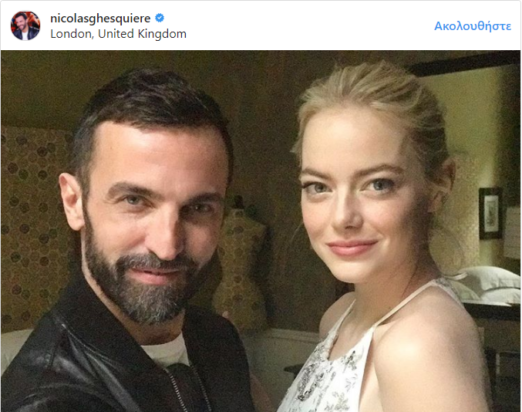
Task: Click the framed picture on the wall
Action: (x=490, y=213)
